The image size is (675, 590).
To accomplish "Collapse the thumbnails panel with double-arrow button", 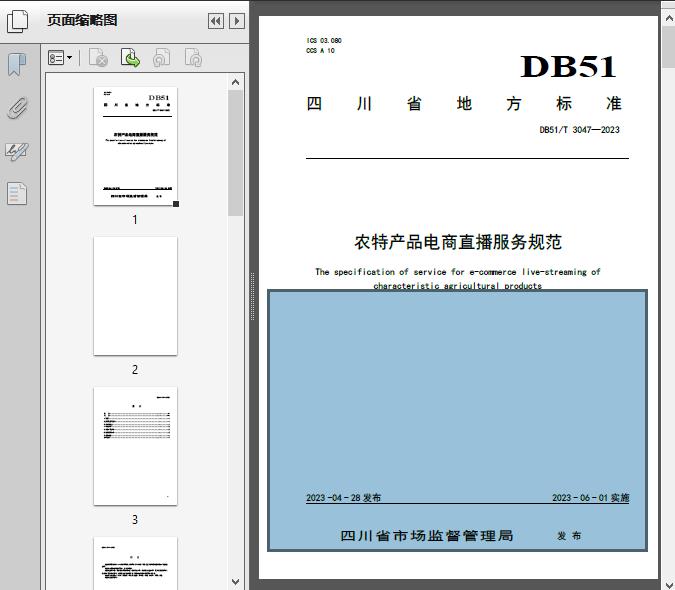I will [x=216, y=21].
